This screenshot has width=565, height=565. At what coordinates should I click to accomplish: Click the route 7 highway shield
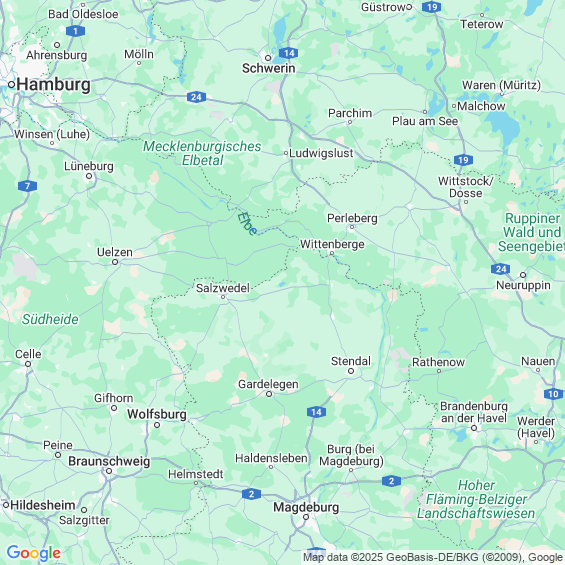point(27,186)
